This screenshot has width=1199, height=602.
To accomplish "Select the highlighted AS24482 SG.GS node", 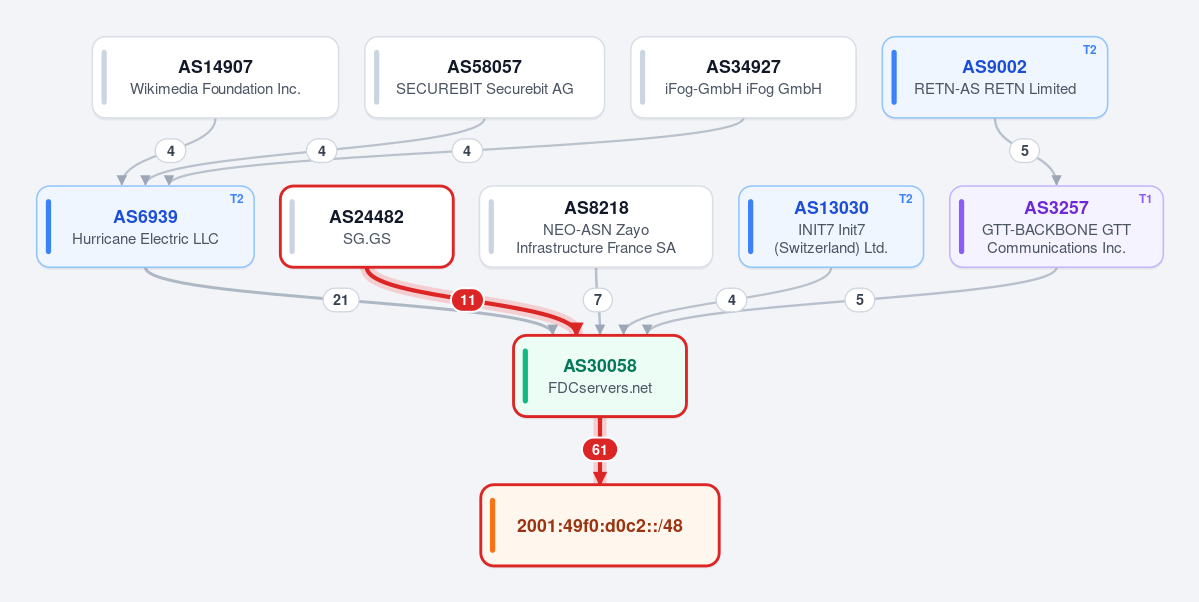I will pyautogui.click(x=367, y=226).
